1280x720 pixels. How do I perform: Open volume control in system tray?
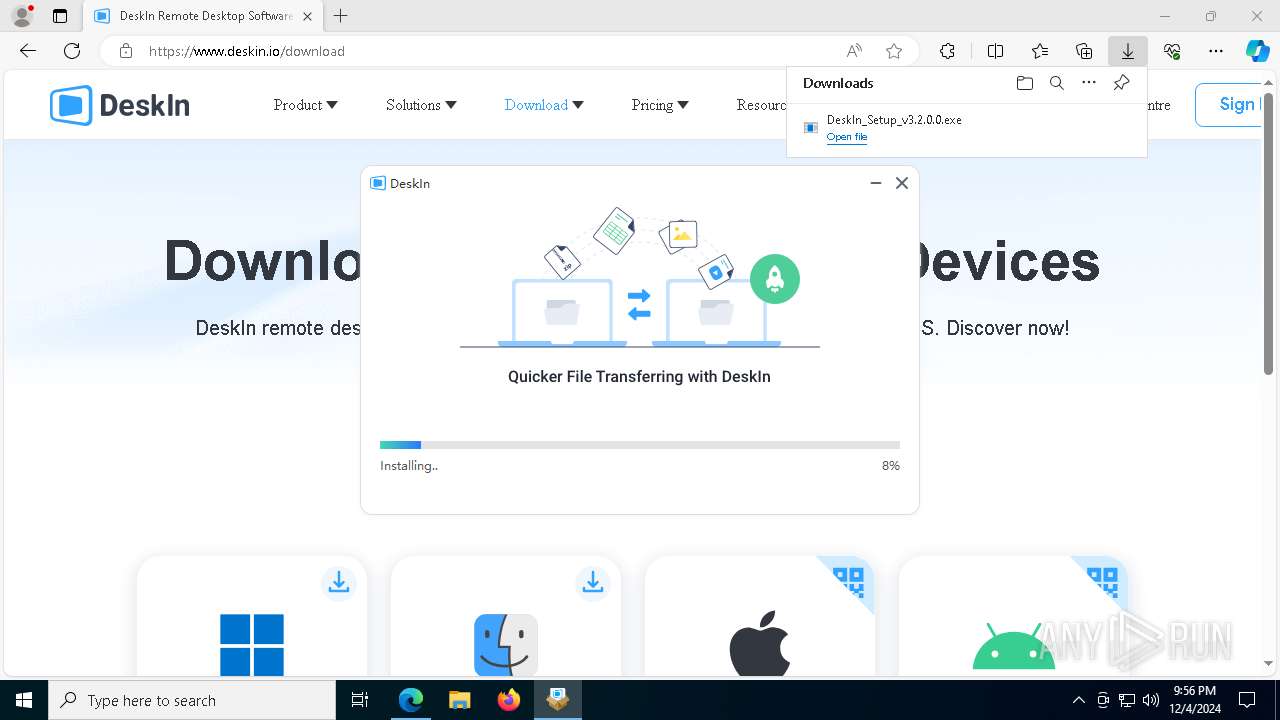1150,700
